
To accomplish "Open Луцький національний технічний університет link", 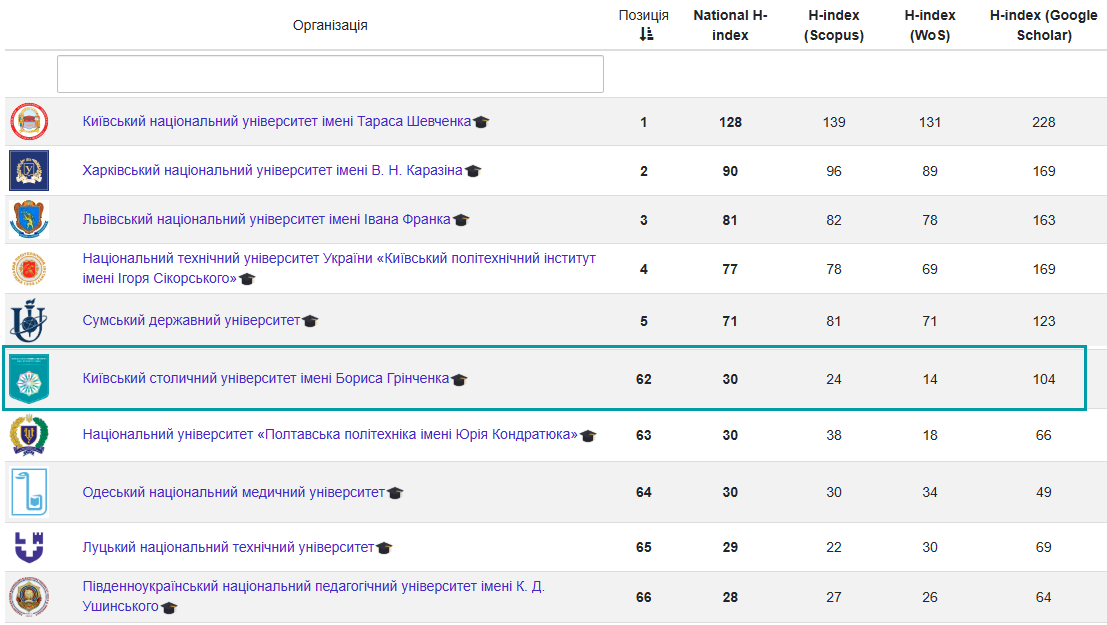I will (x=228, y=547).
